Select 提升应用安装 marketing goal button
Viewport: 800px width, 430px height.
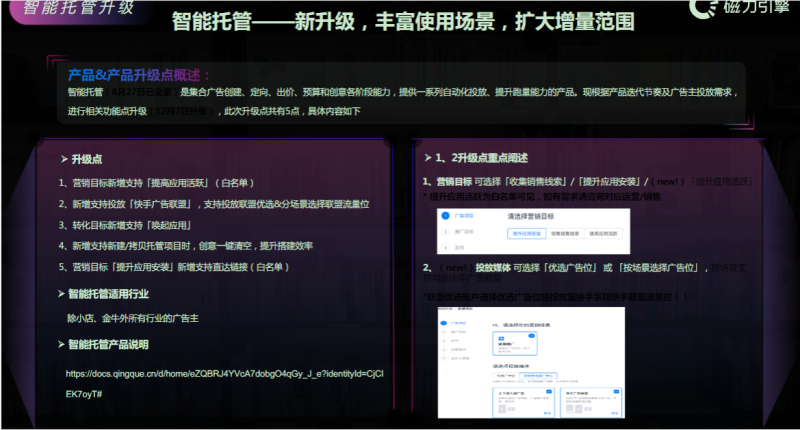[x=527, y=234]
